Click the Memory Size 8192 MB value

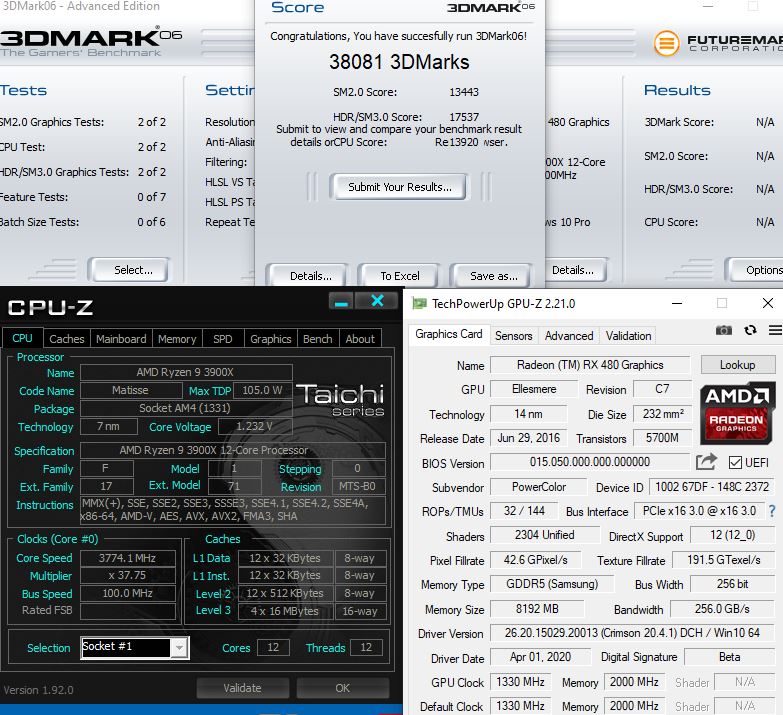tap(537, 609)
